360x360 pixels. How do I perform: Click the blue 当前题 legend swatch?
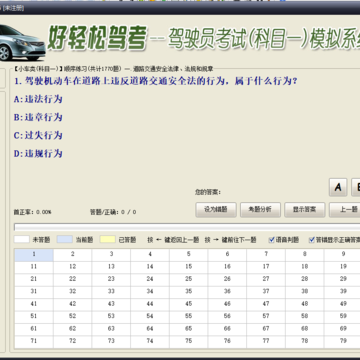coord(65,239)
